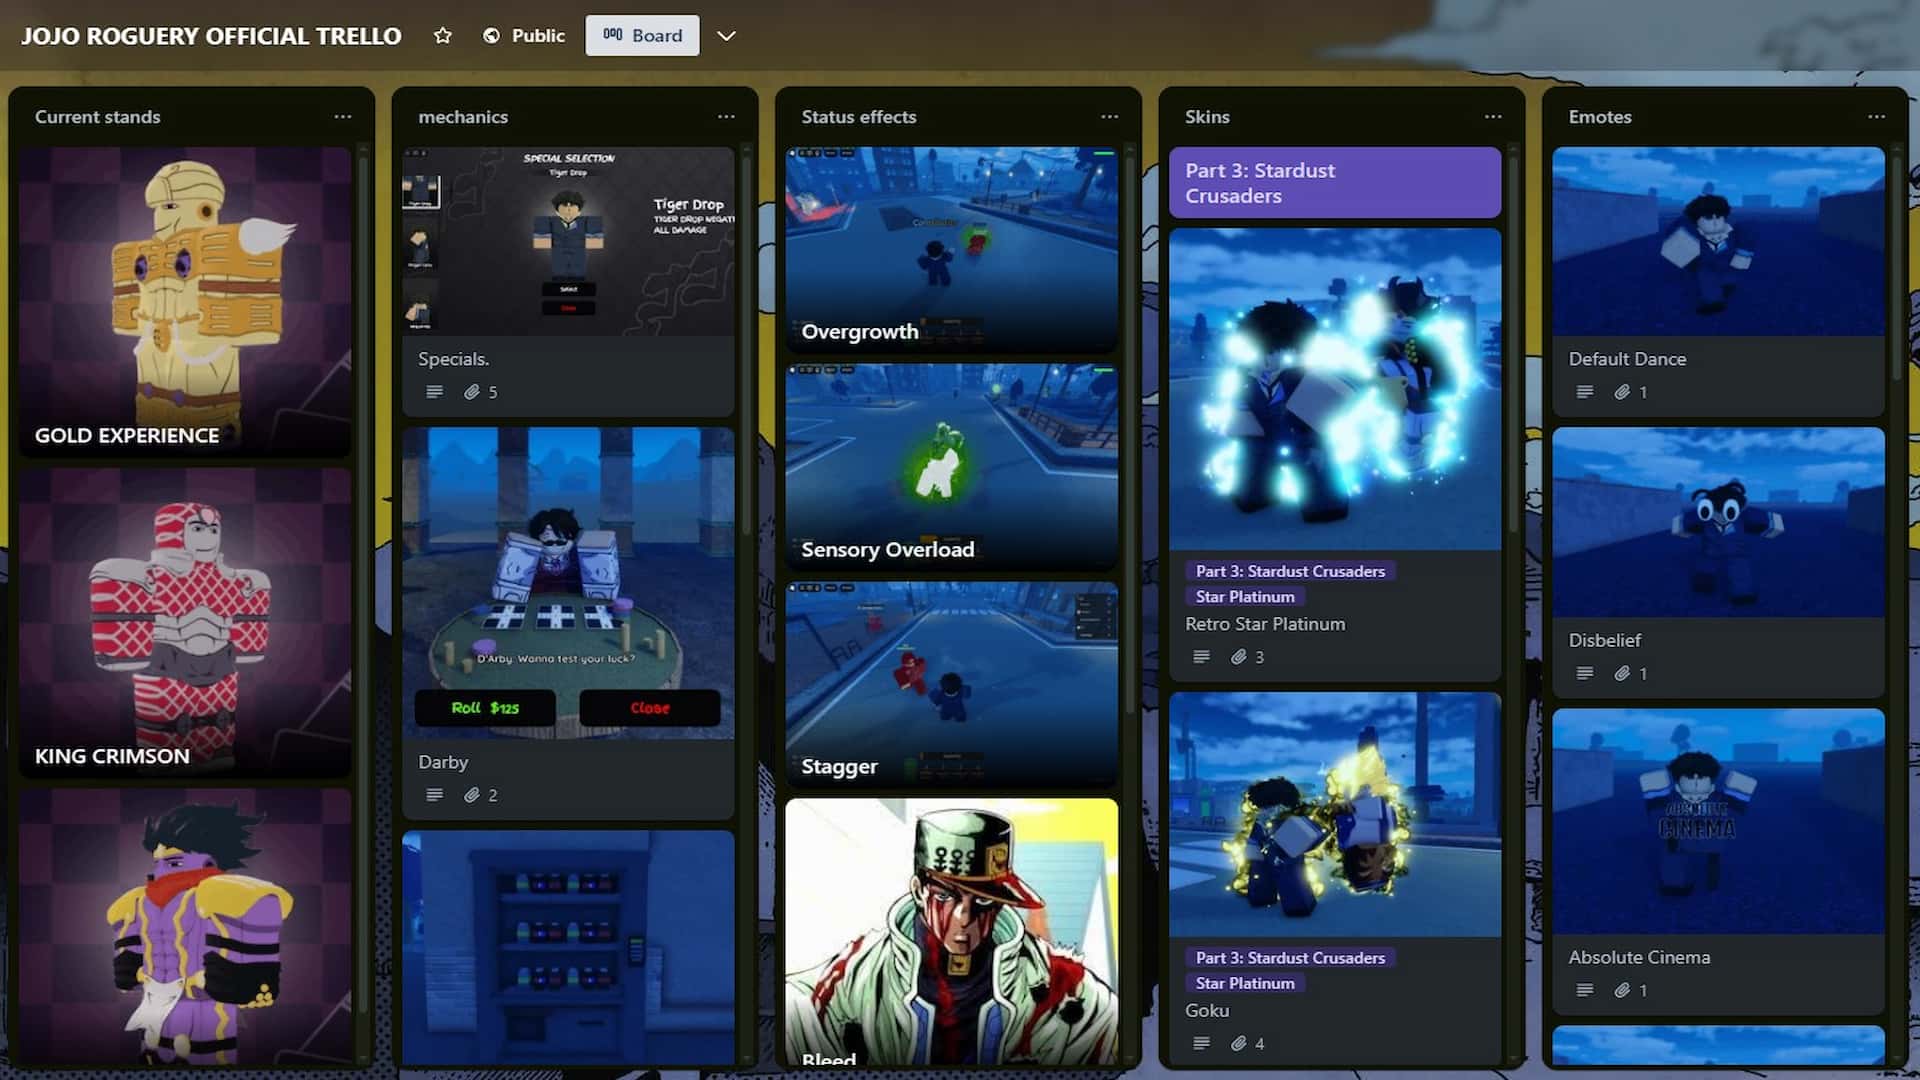Open the Absolute Cinema emote card title
Viewport: 1920px width, 1080px height.
pyautogui.click(x=1639, y=957)
